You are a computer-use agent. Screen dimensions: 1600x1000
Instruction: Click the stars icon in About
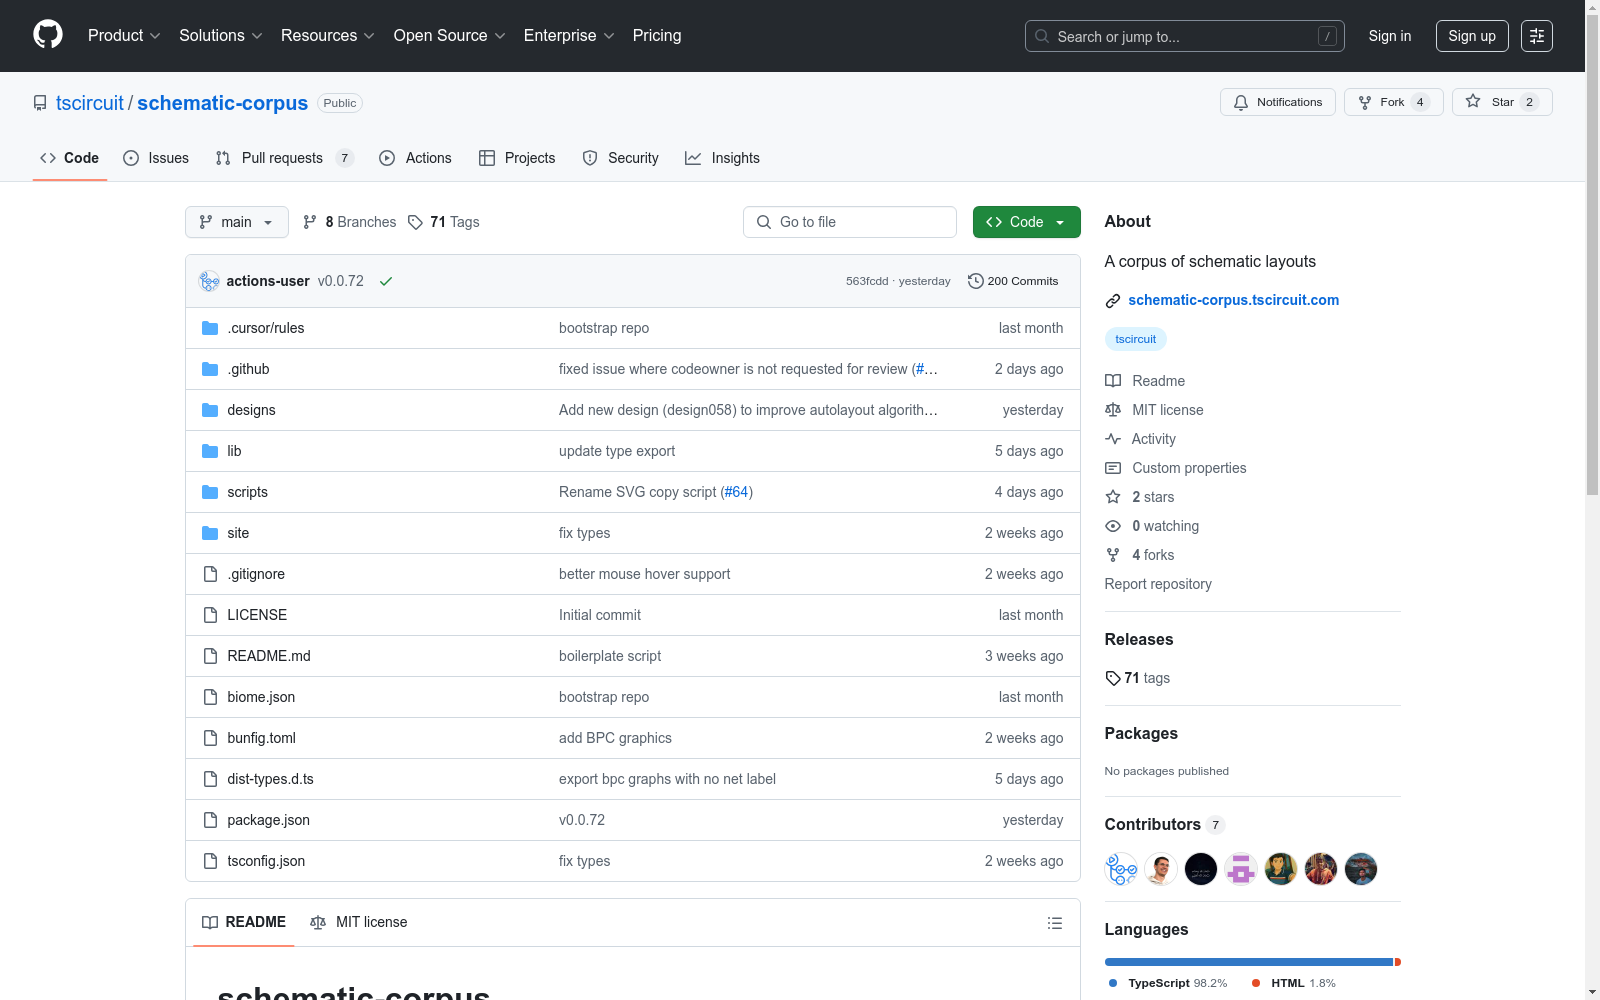(1113, 497)
